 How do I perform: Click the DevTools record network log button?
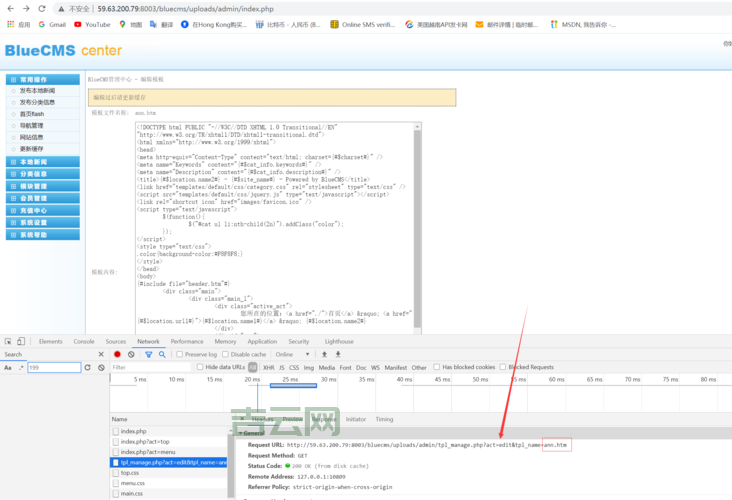click(117, 354)
